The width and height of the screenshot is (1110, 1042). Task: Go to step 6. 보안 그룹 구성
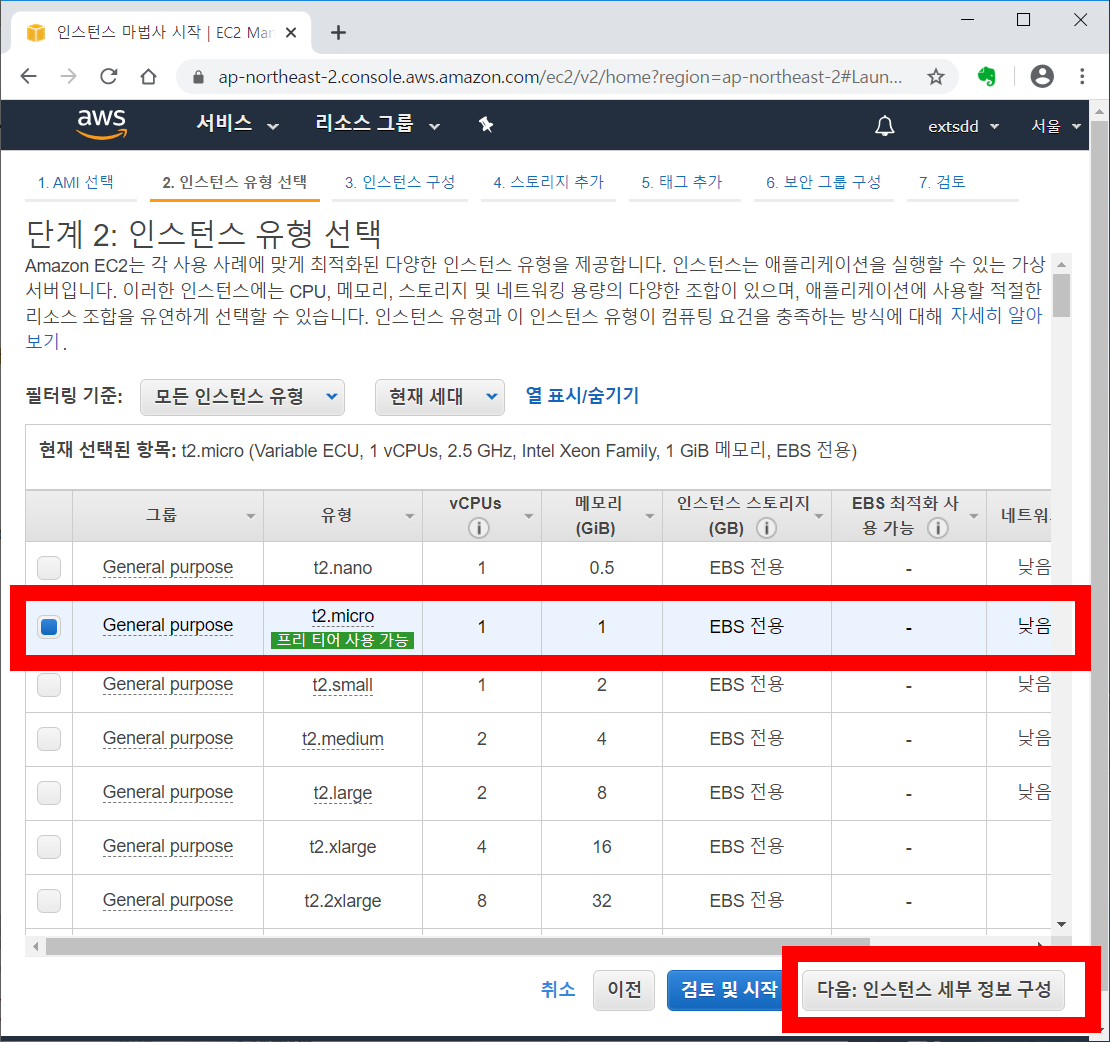[x=823, y=183]
